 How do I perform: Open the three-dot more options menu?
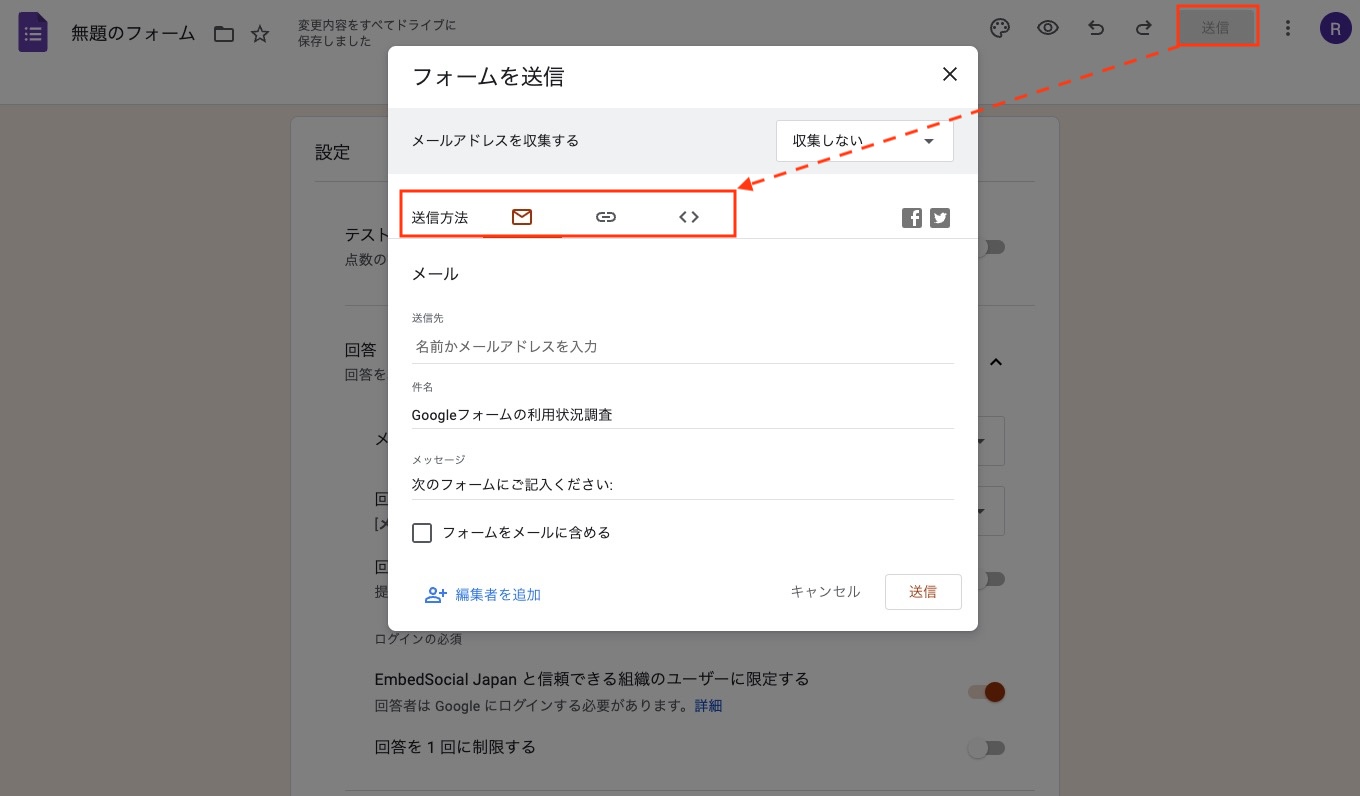1288,28
